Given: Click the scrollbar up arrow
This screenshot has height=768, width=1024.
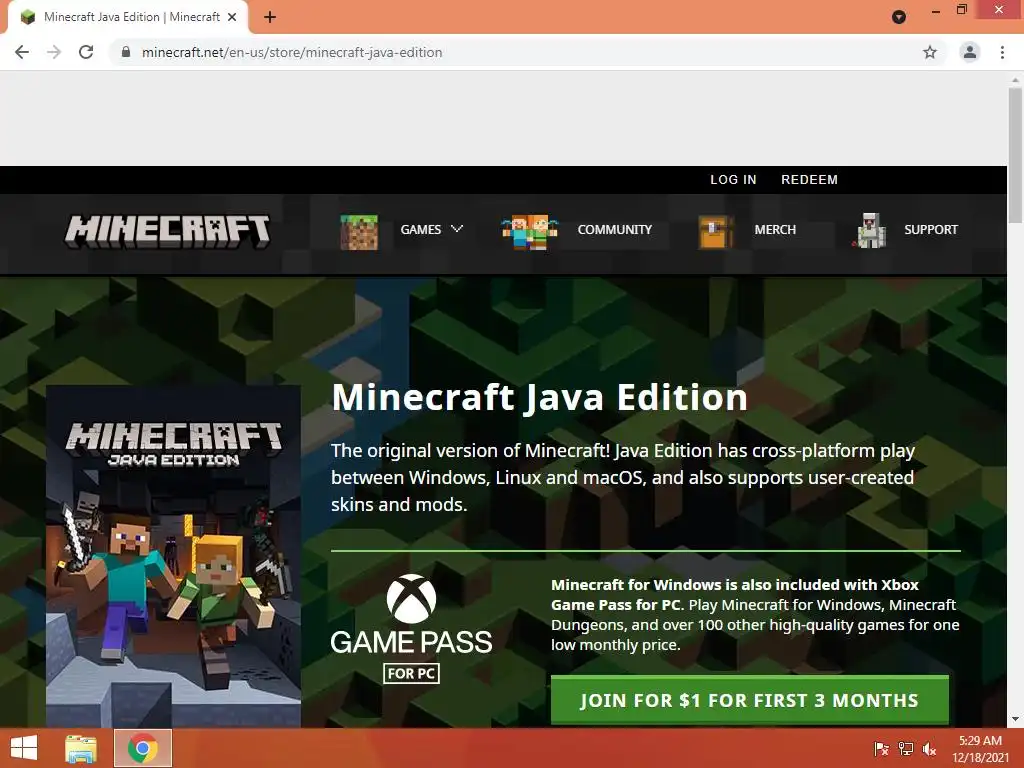Looking at the screenshot, I should (x=1015, y=78).
